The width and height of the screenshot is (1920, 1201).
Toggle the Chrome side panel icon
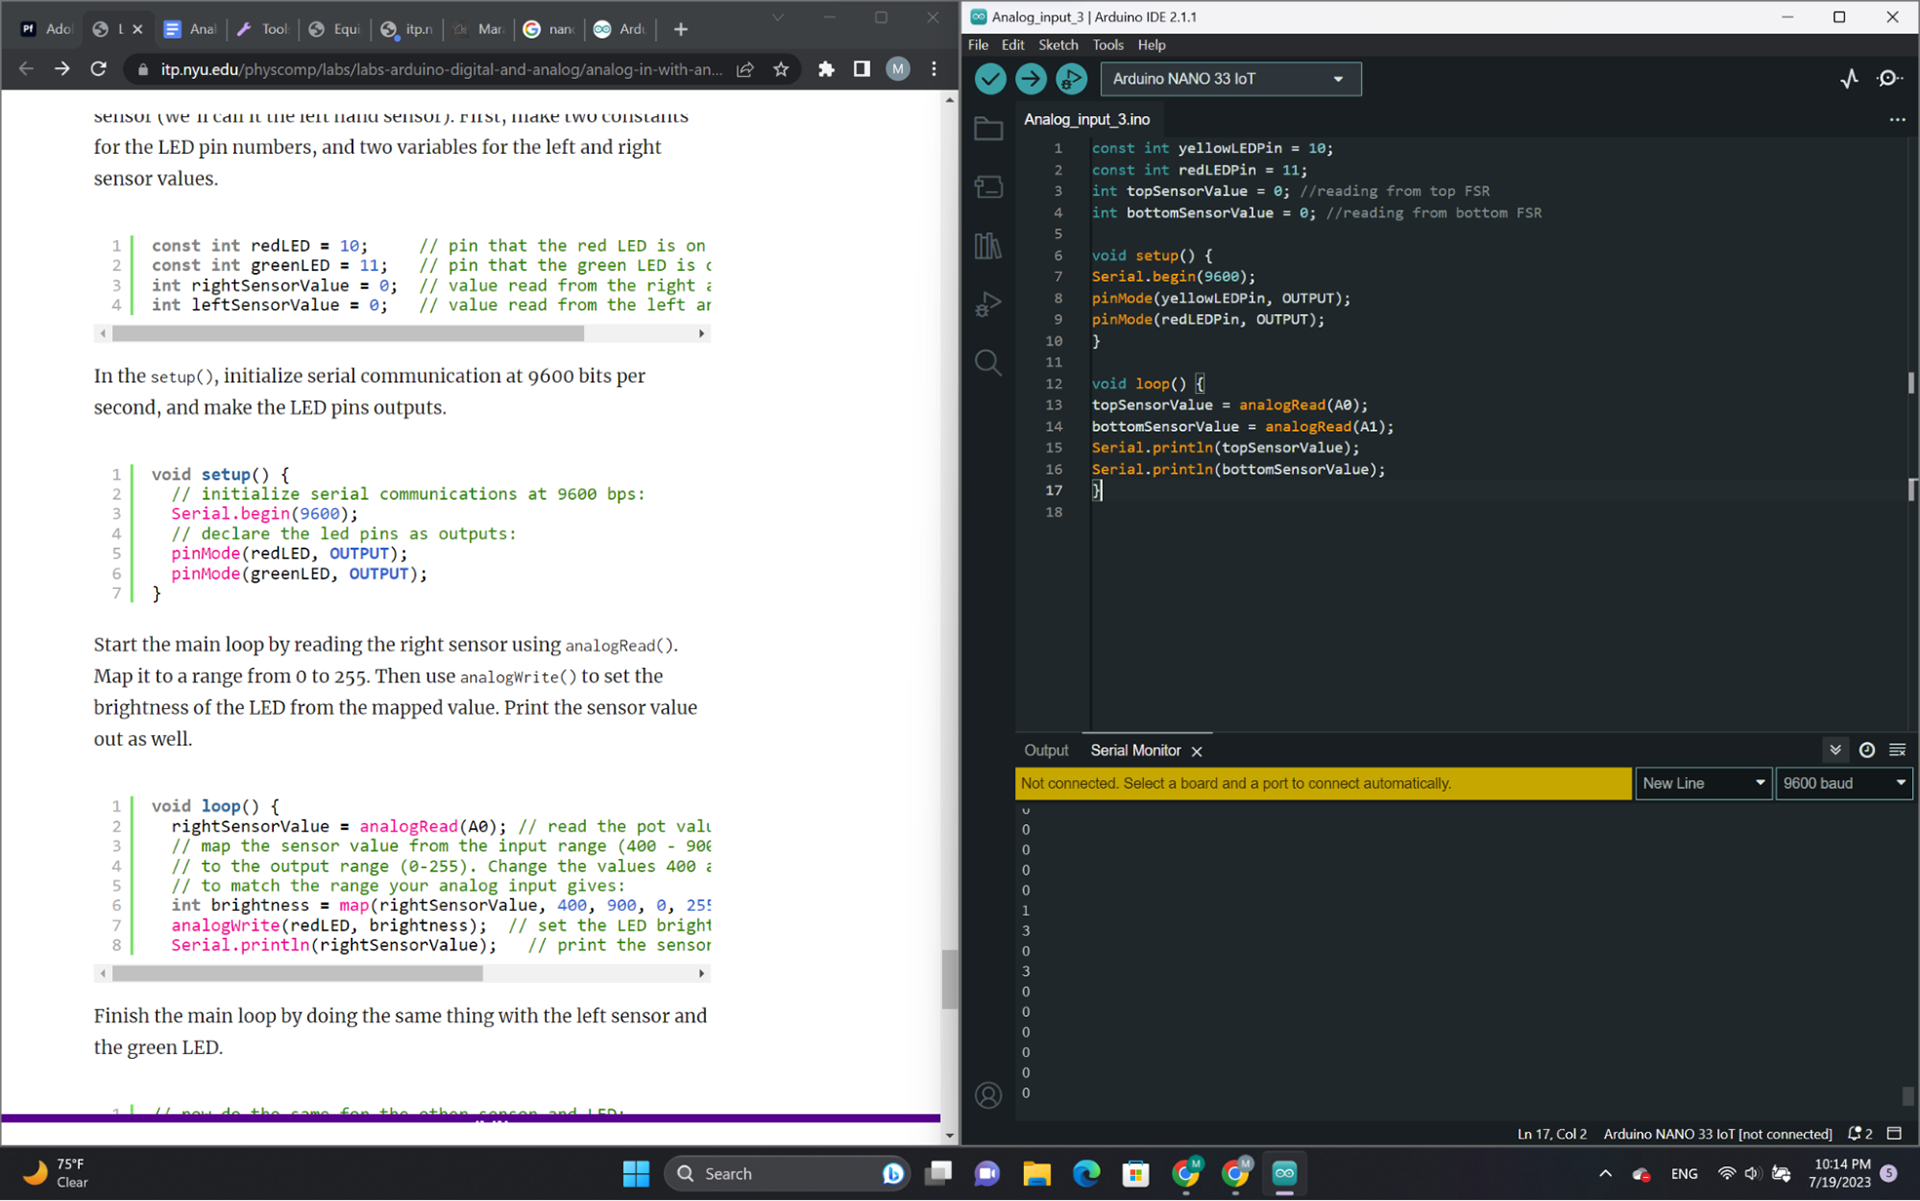pyautogui.click(x=862, y=69)
